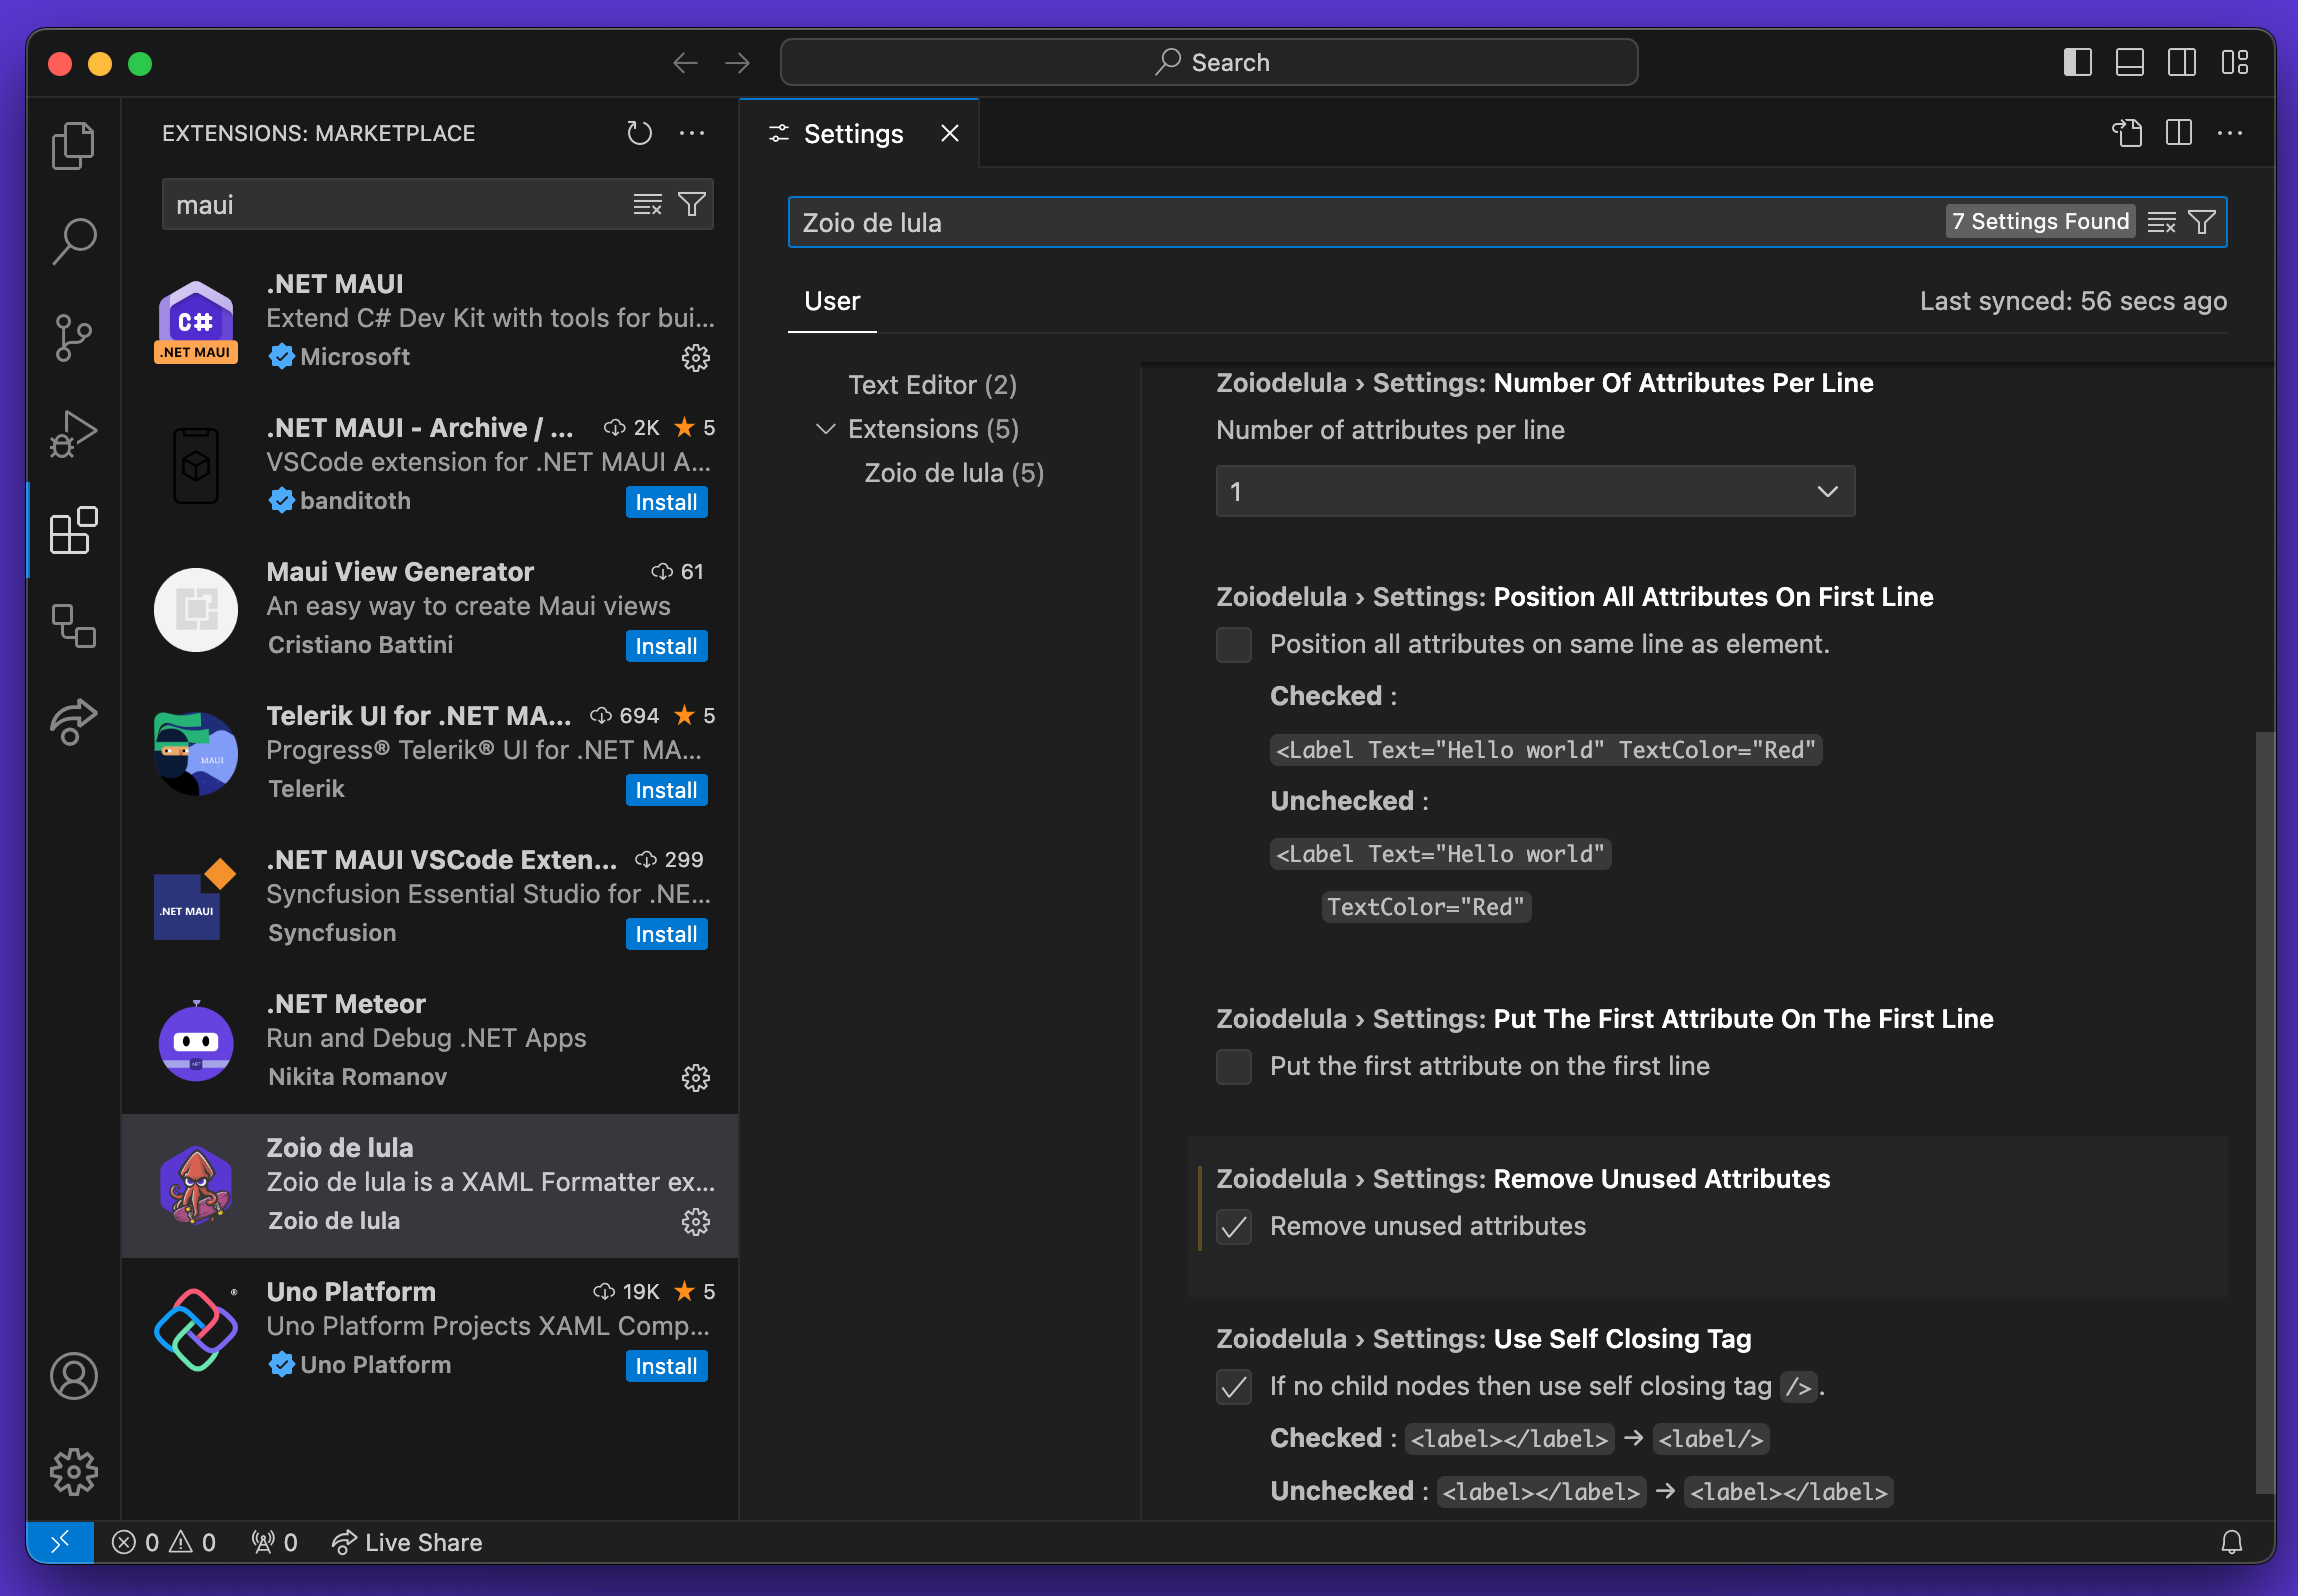Open Number of attributes per line dropdown
2298x1596 pixels.
[x=1535, y=491]
